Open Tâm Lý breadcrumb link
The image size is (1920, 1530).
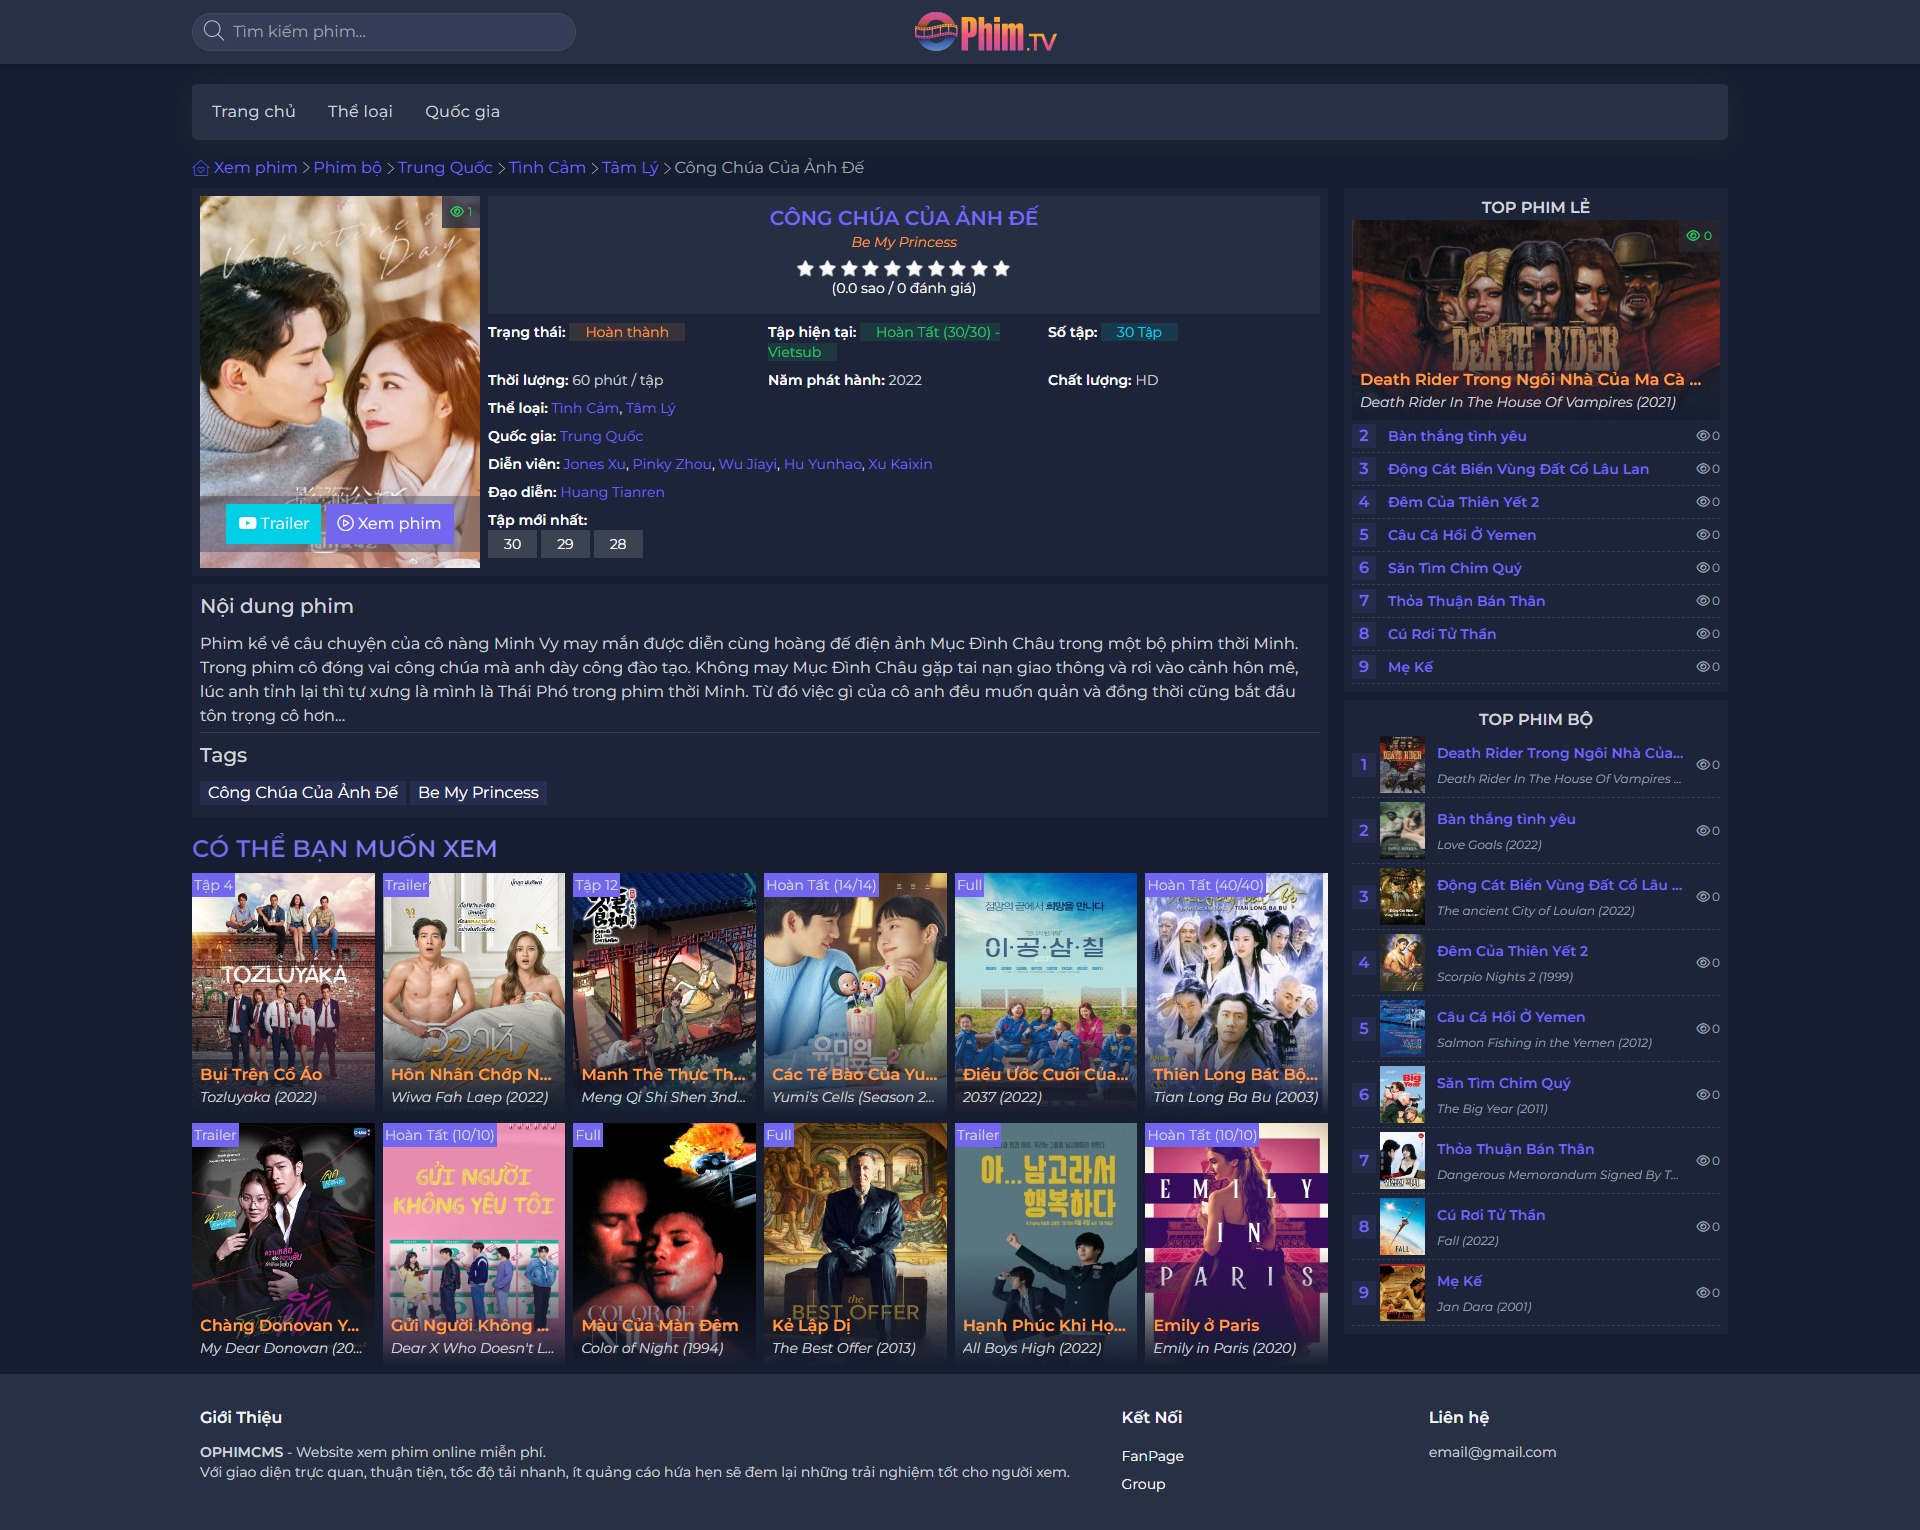pos(630,168)
